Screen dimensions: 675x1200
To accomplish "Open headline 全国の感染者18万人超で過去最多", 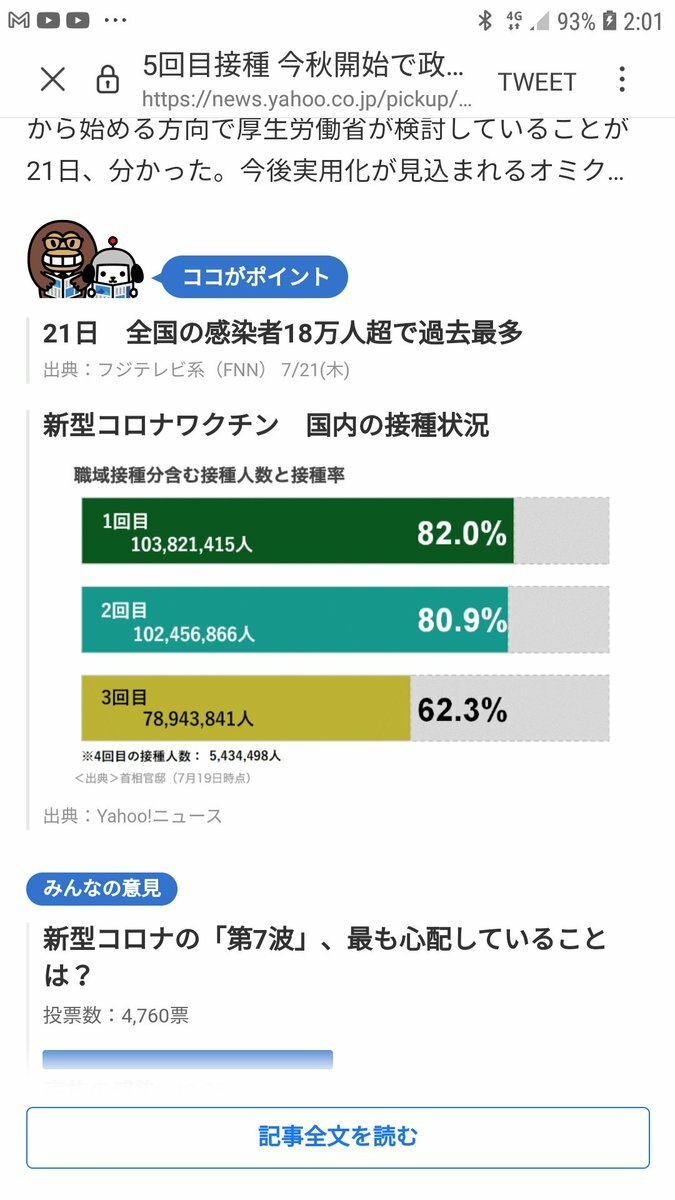I will [283, 333].
